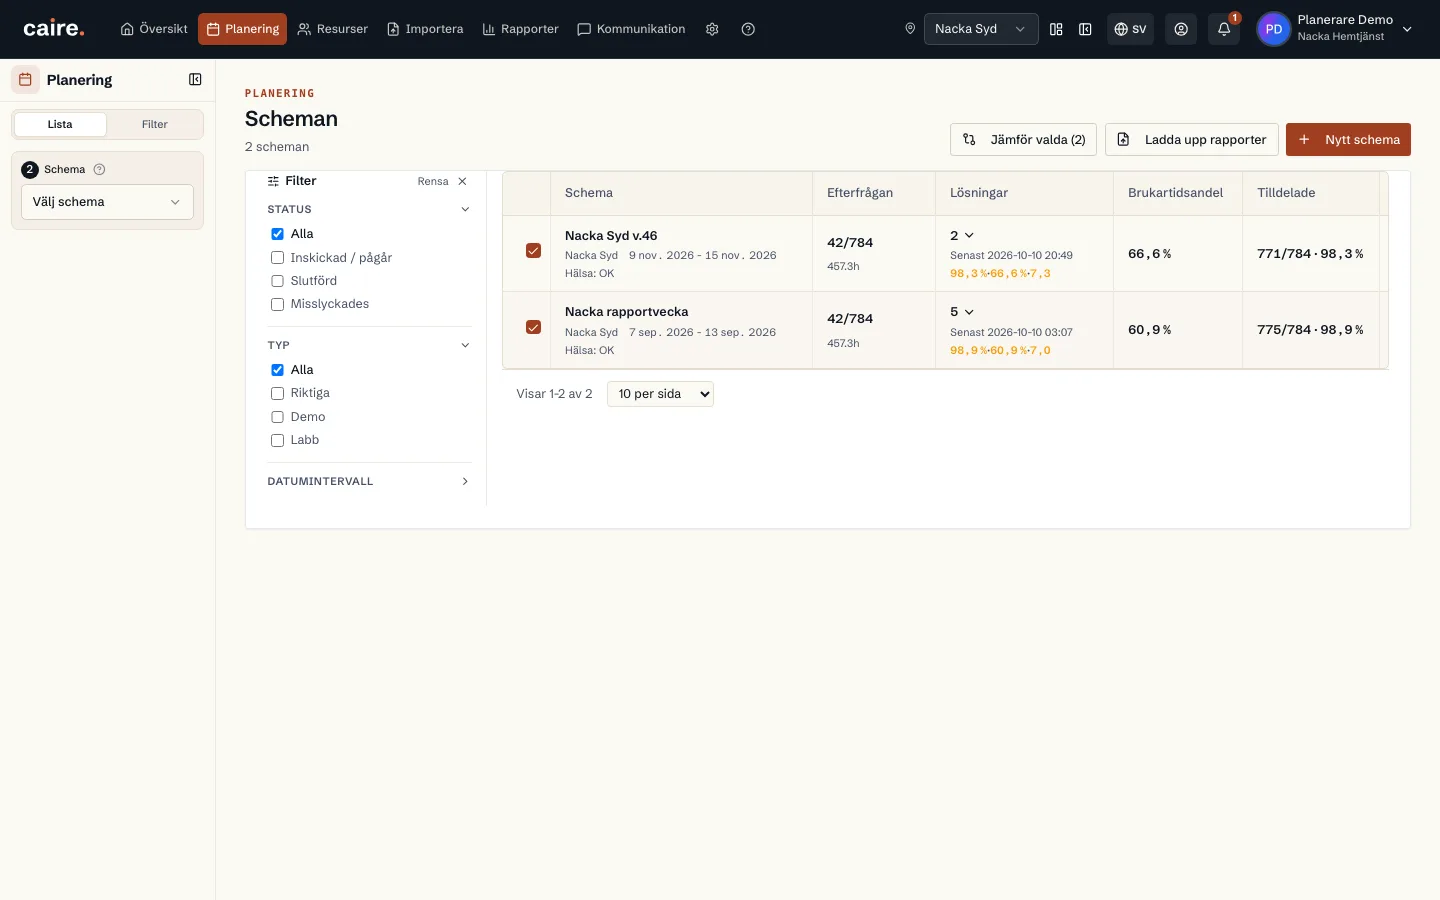Click the filter sliders icon
This screenshot has height=900, width=1440.
click(x=273, y=181)
